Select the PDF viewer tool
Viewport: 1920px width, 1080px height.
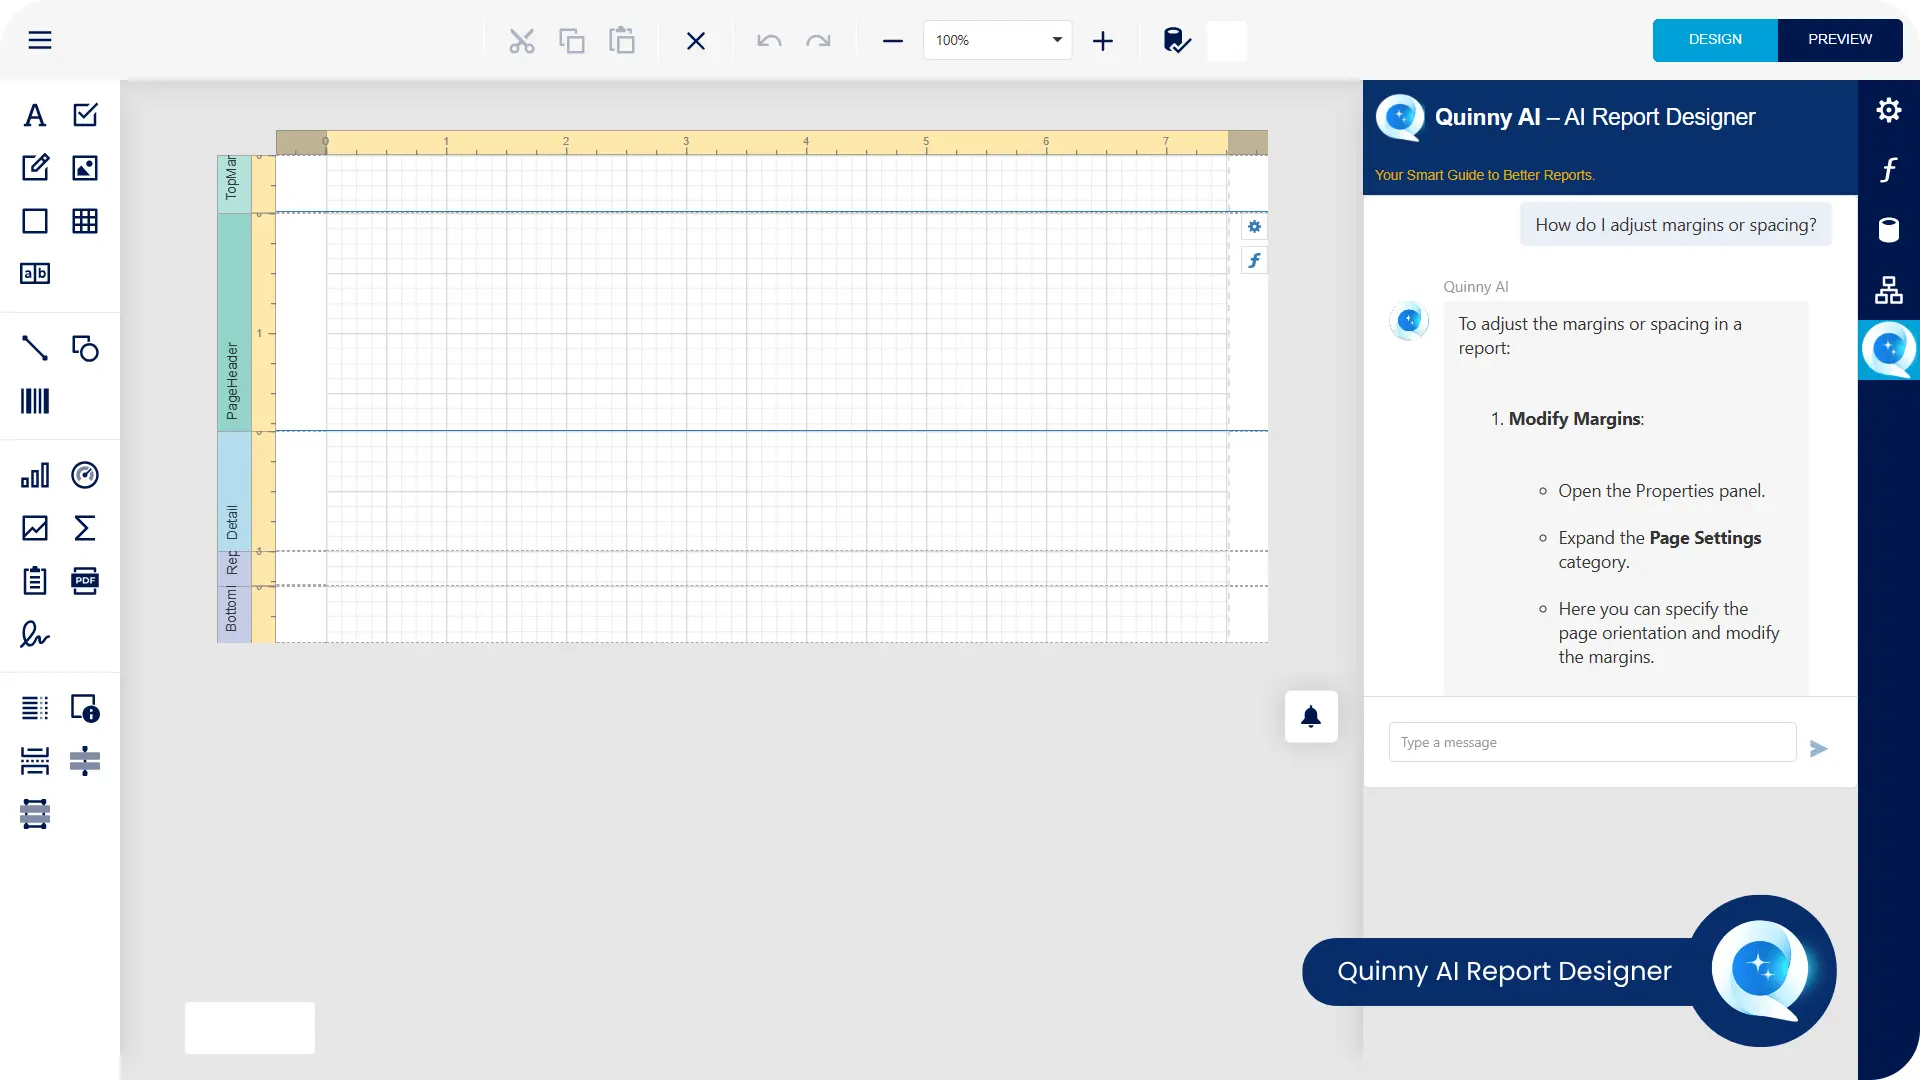(x=85, y=581)
